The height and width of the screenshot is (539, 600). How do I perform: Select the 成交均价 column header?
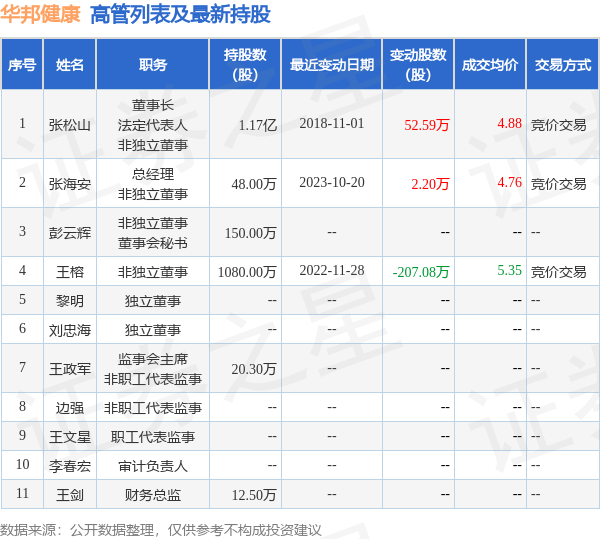(490, 65)
